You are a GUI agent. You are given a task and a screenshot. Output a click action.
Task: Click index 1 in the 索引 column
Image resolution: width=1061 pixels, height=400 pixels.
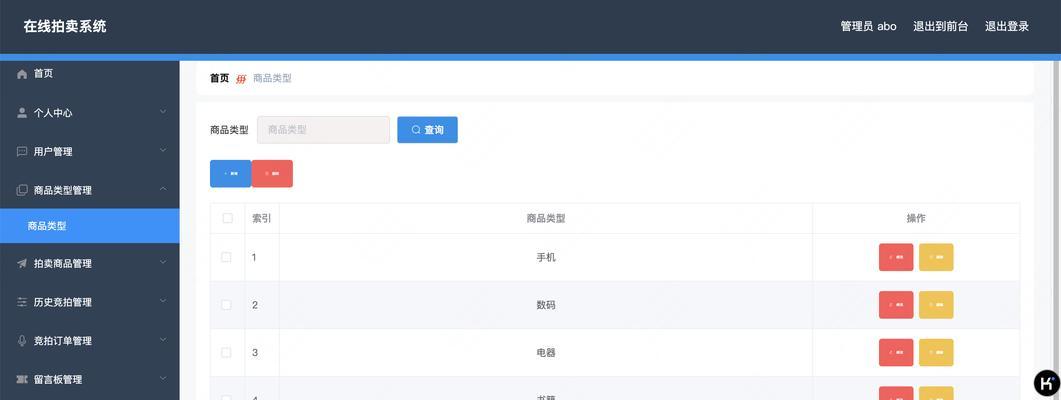(x=254, y=257)
